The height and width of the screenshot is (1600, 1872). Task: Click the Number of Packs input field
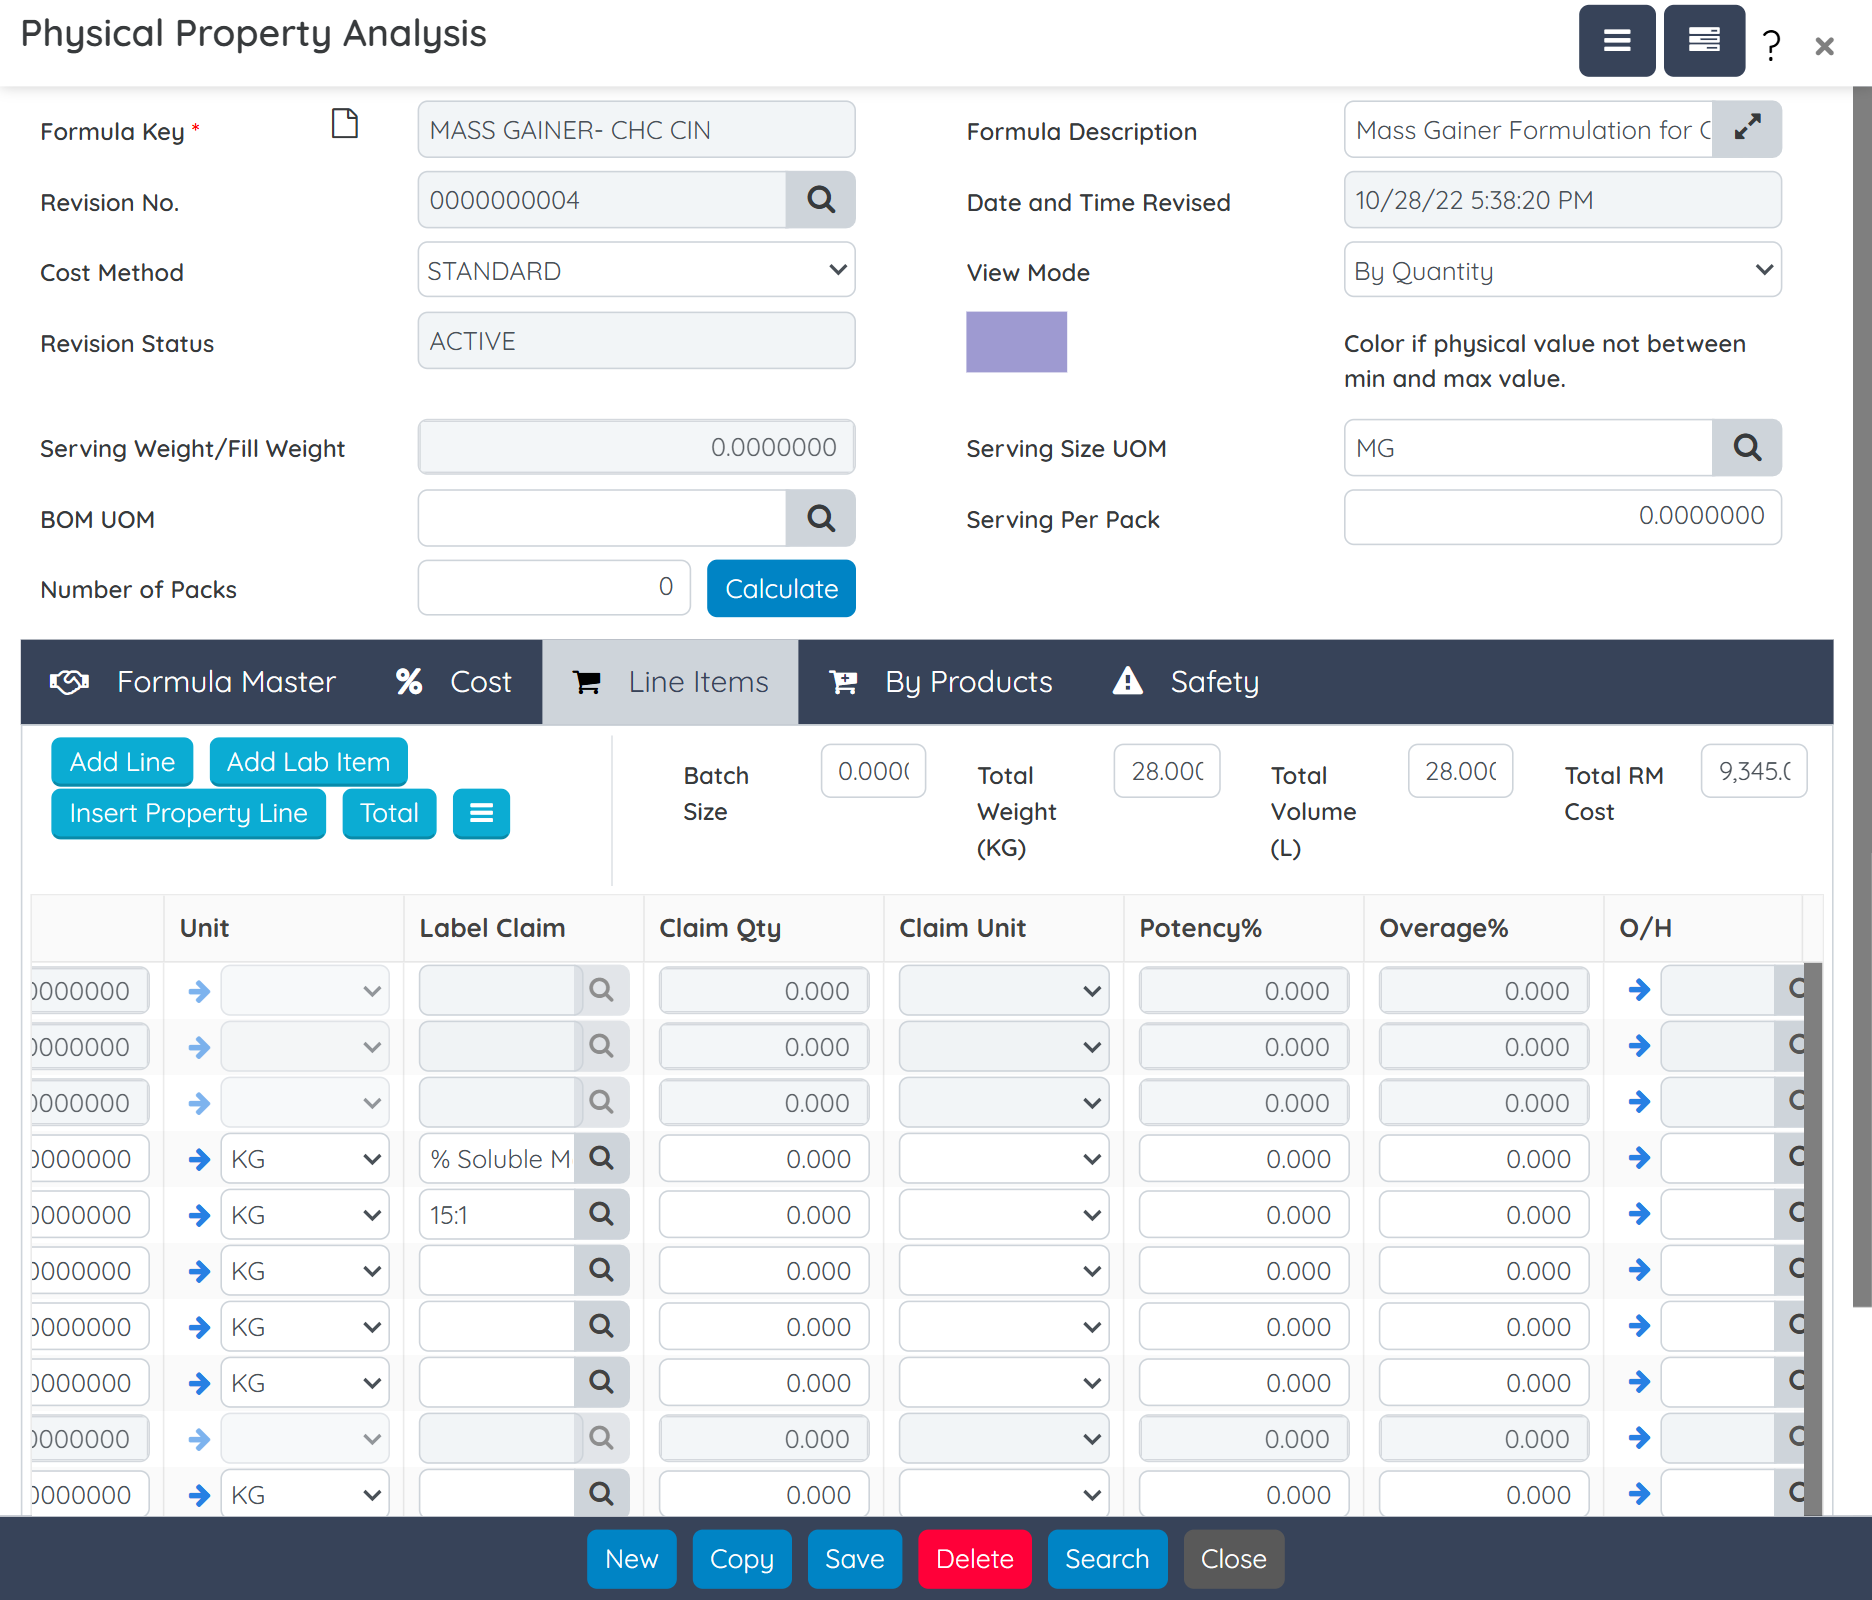554,588
